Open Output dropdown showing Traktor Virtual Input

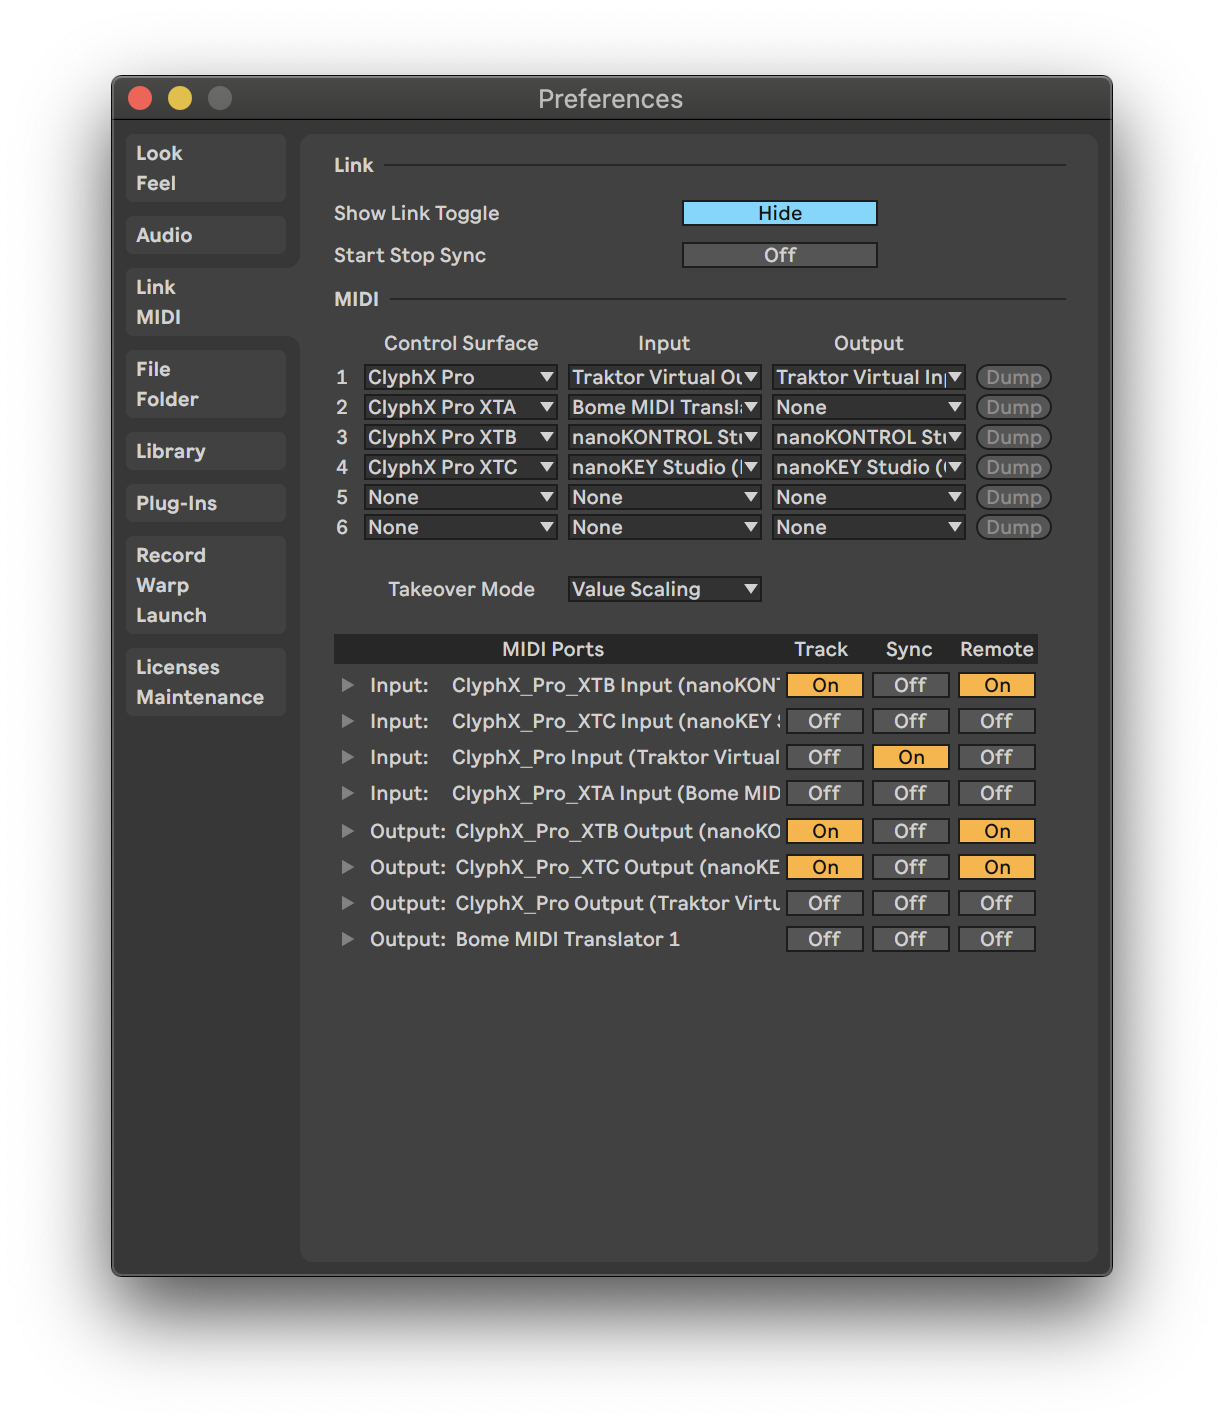point(869,377)
